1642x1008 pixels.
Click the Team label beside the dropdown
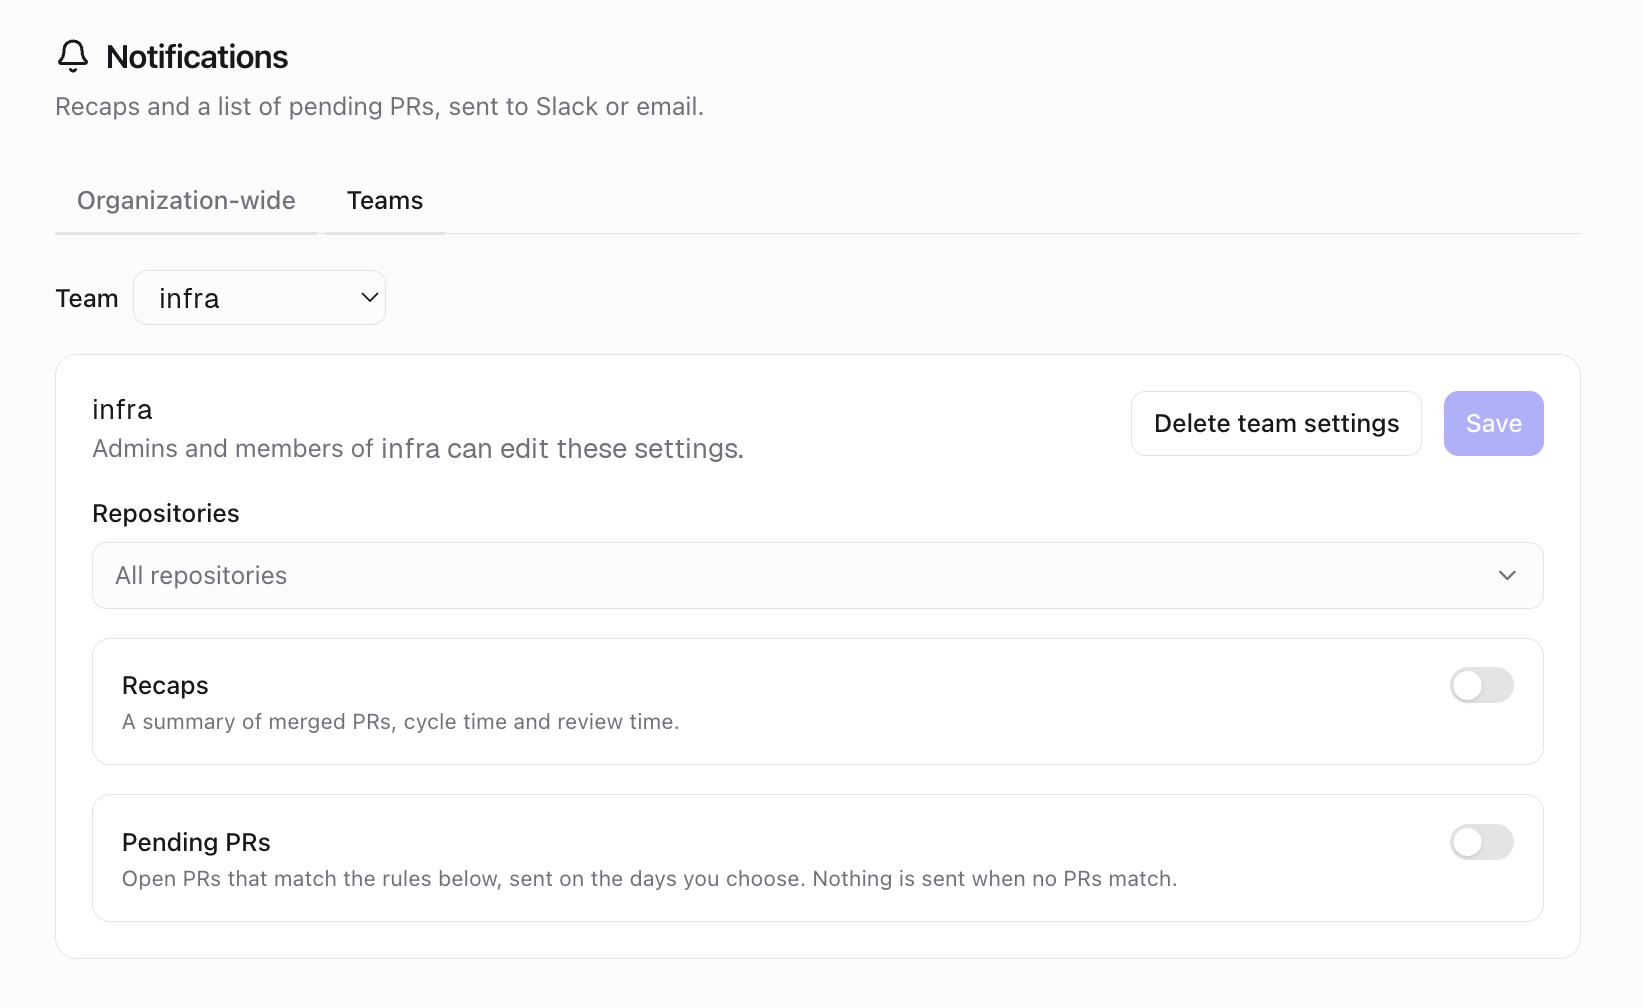click(87, 298)
